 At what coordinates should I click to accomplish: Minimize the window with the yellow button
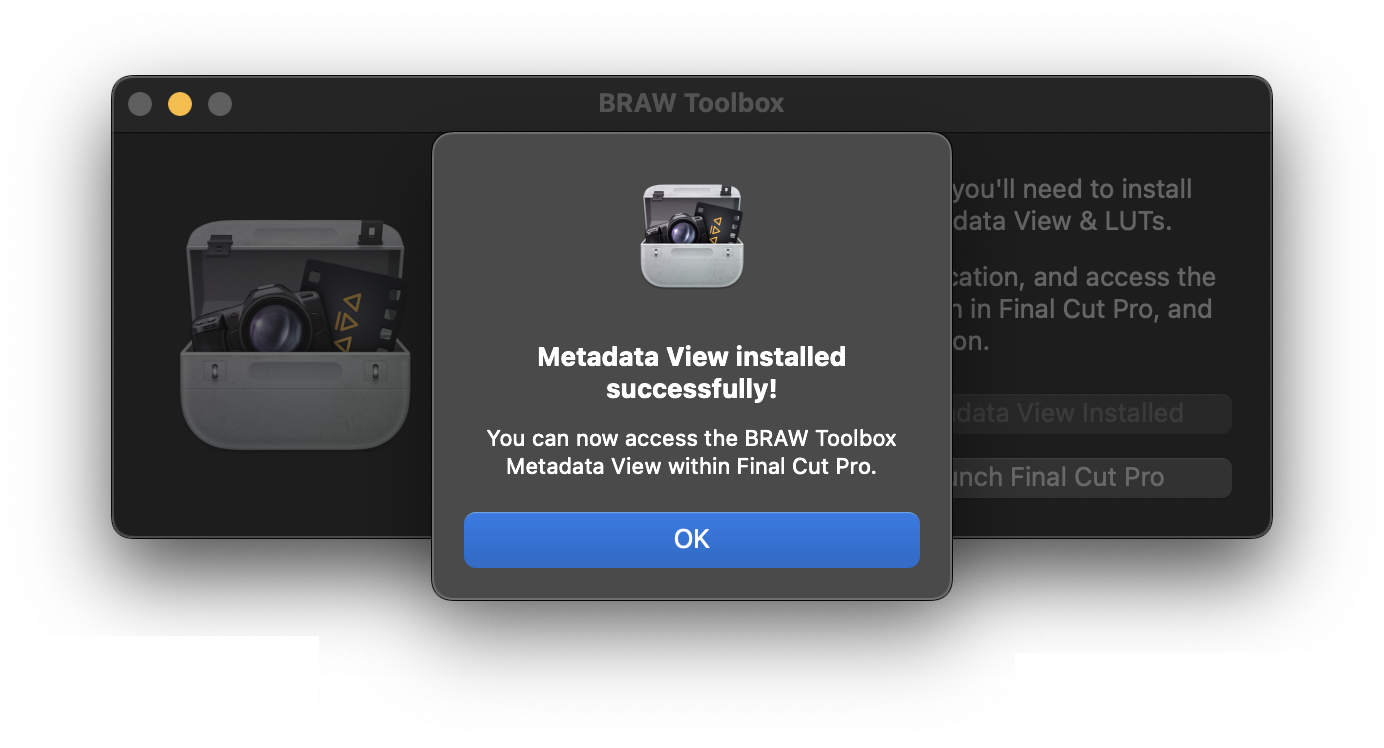tap(180, 104)
